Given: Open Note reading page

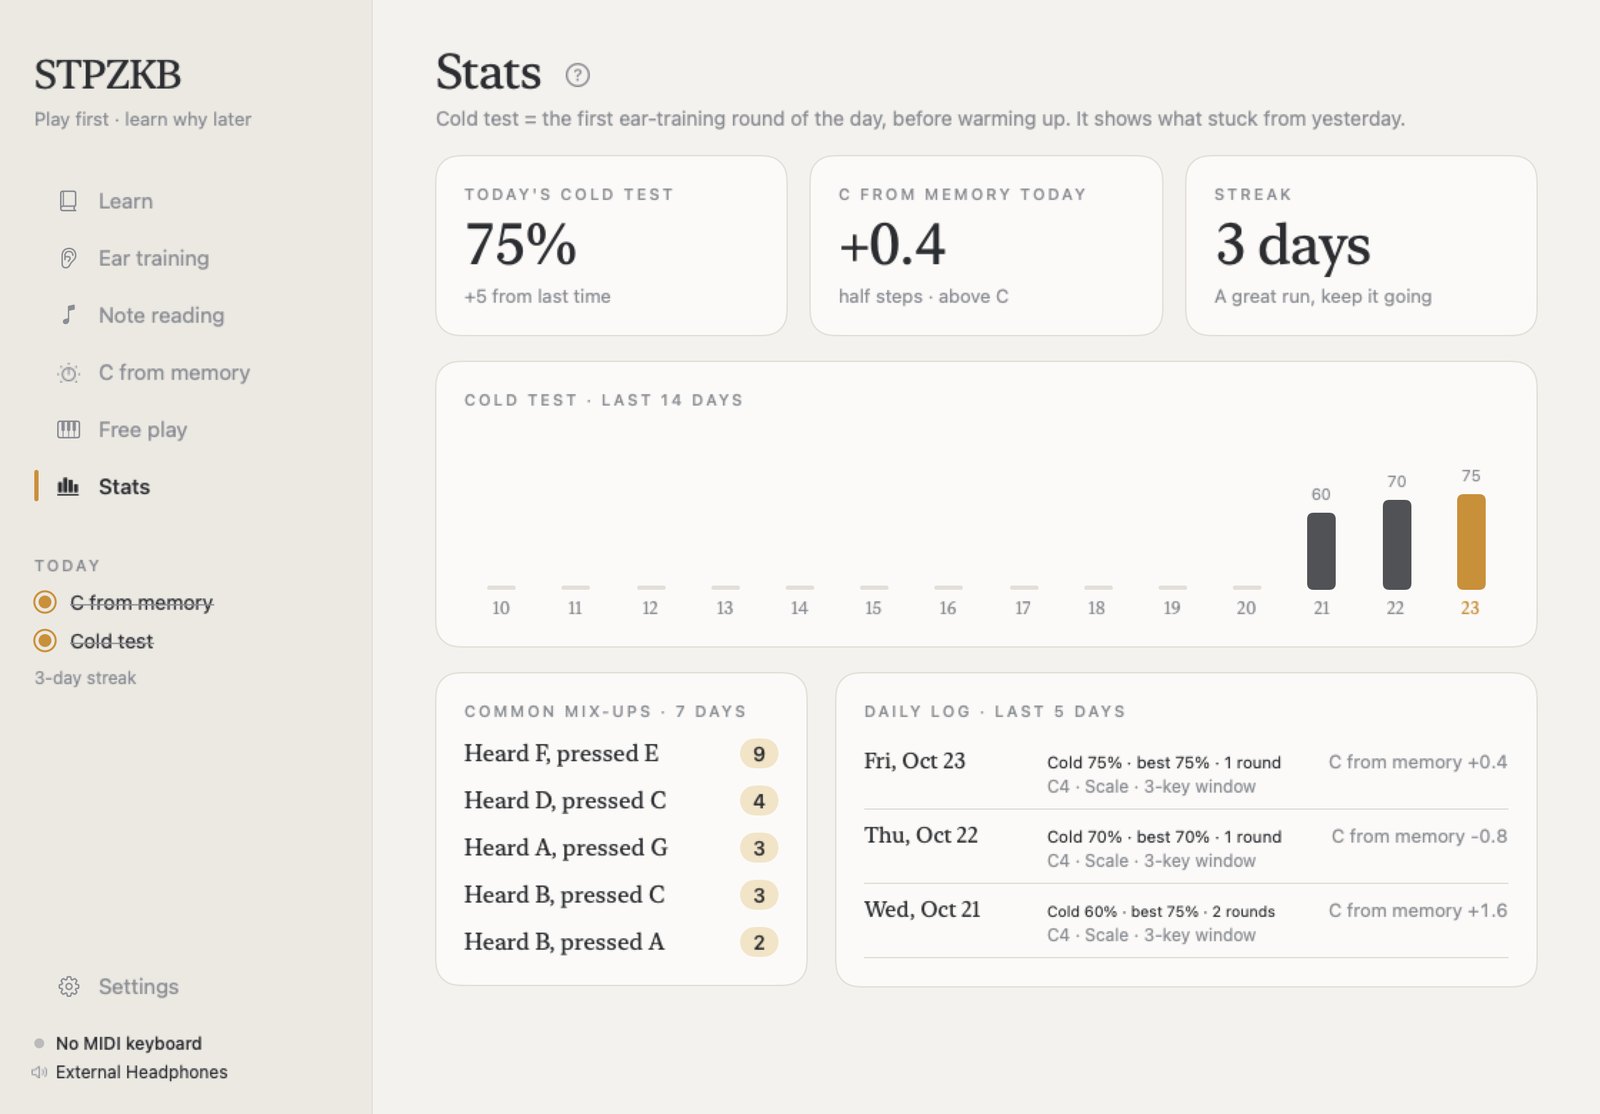Looking at the screenshot, I should click(x=161, y=315).
